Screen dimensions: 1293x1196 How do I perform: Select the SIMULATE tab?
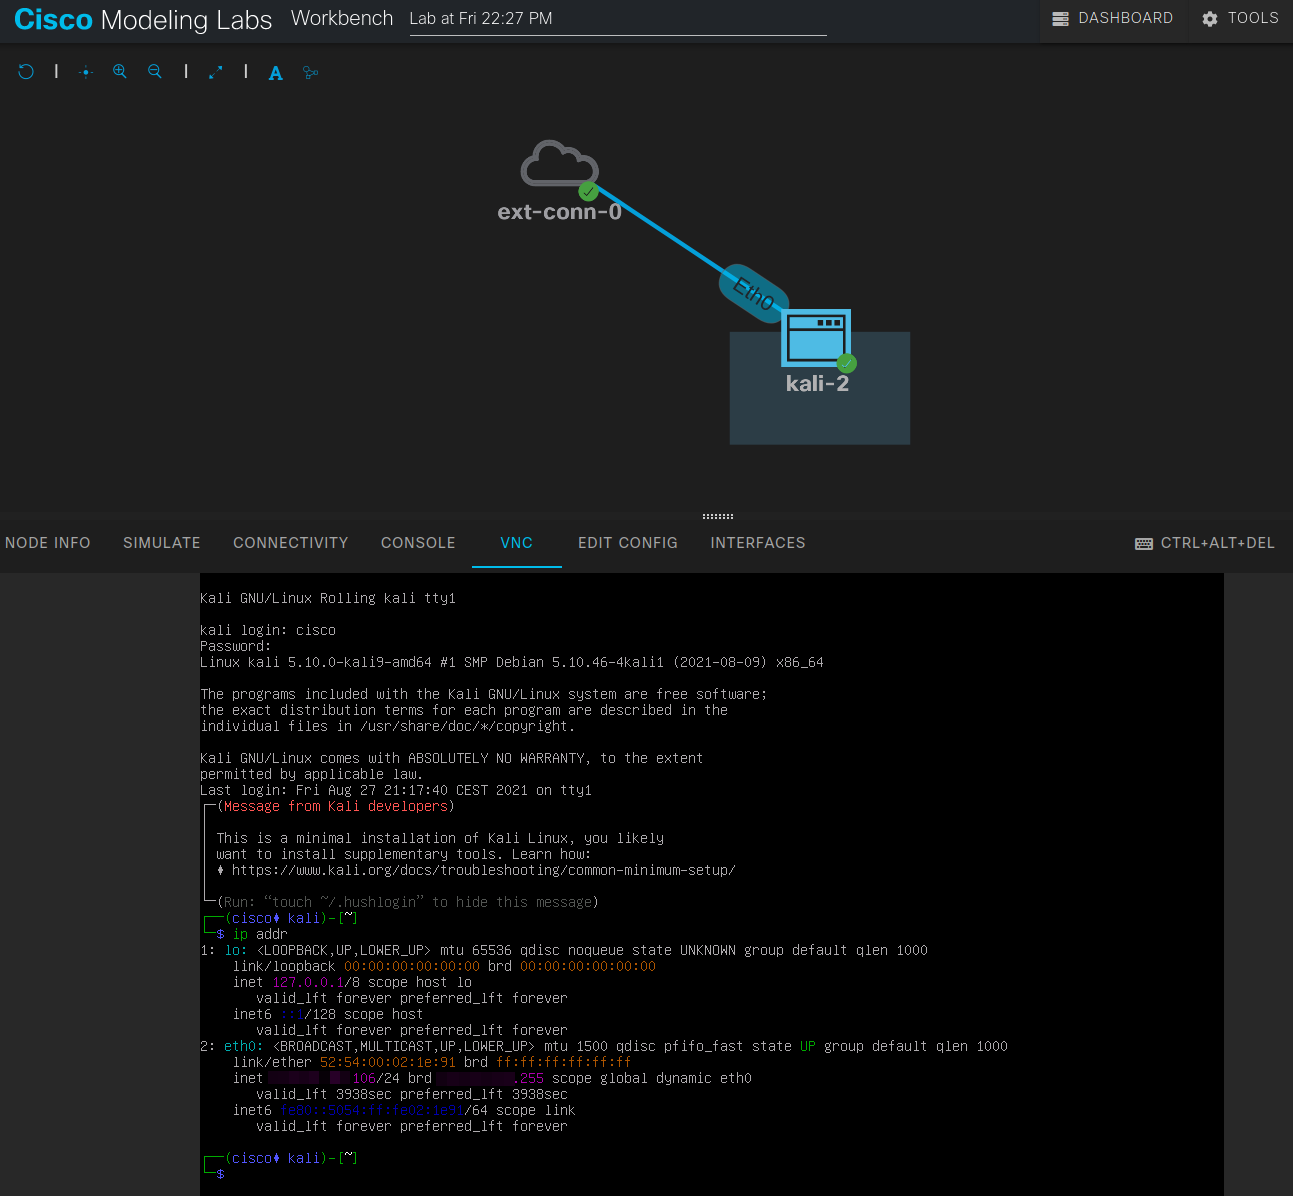[161, 542]
